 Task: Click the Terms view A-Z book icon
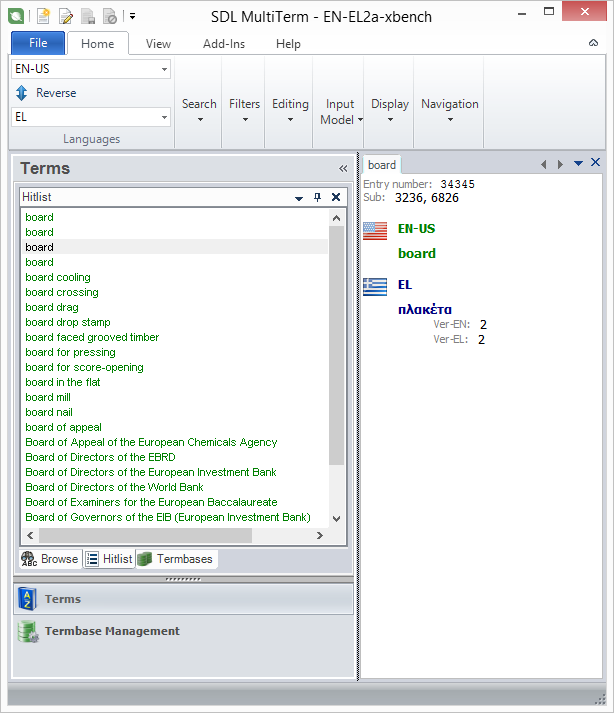[27, 599]
